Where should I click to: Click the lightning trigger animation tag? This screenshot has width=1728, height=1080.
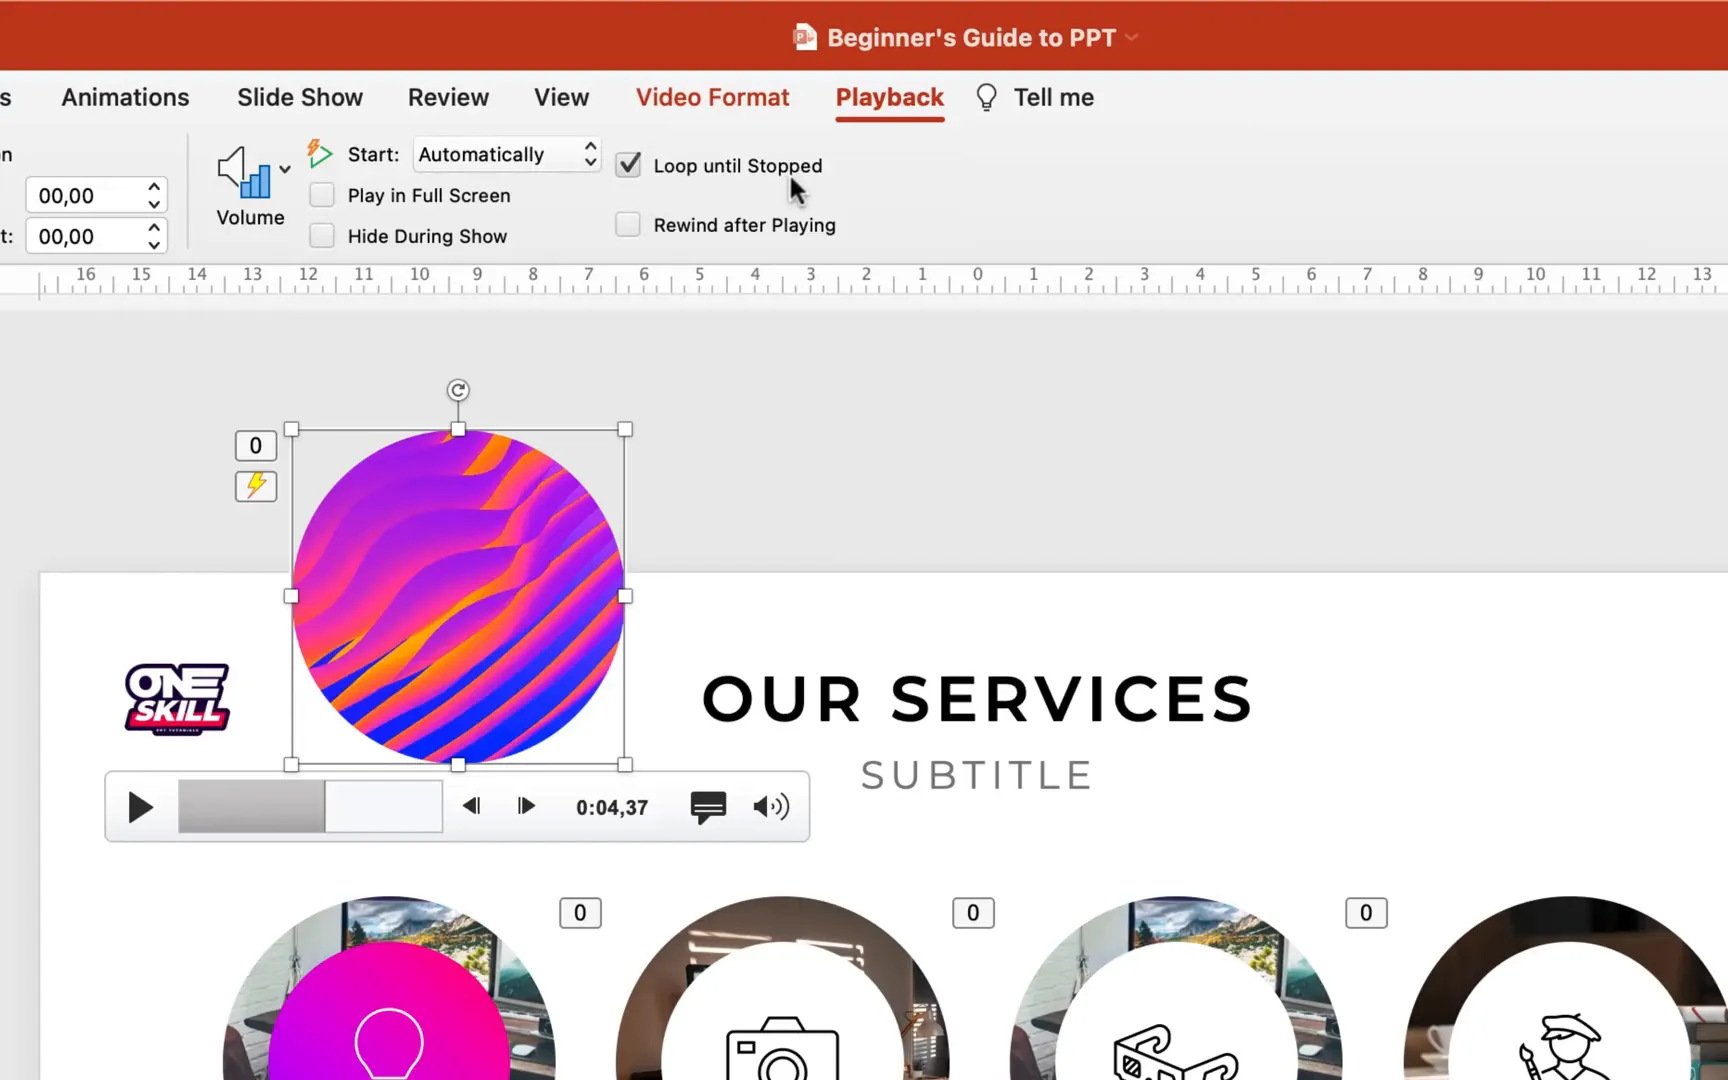pyautogui.click(x=256, y=486)
